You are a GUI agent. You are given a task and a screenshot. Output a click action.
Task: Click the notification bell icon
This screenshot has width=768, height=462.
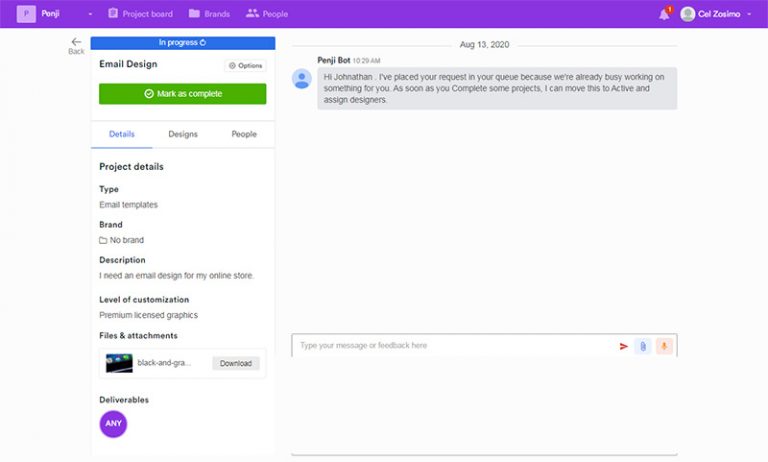coord(664,14)
